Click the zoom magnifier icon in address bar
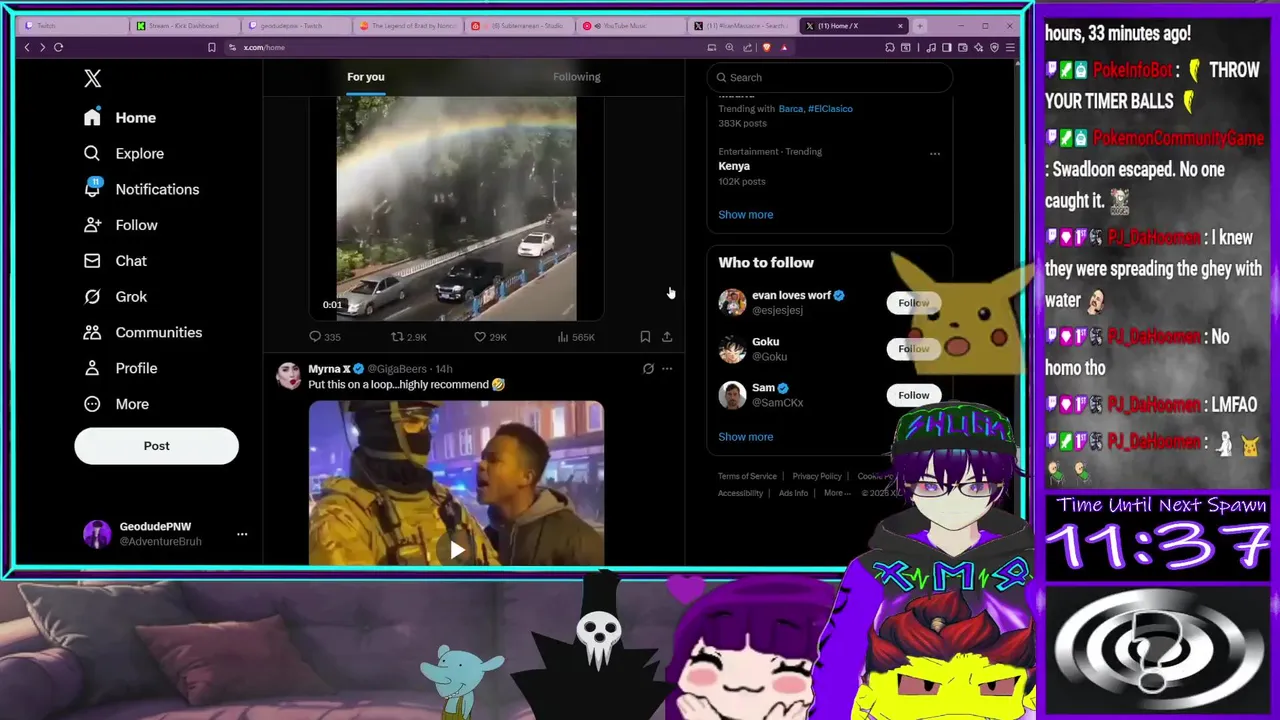 pos(729,47)
